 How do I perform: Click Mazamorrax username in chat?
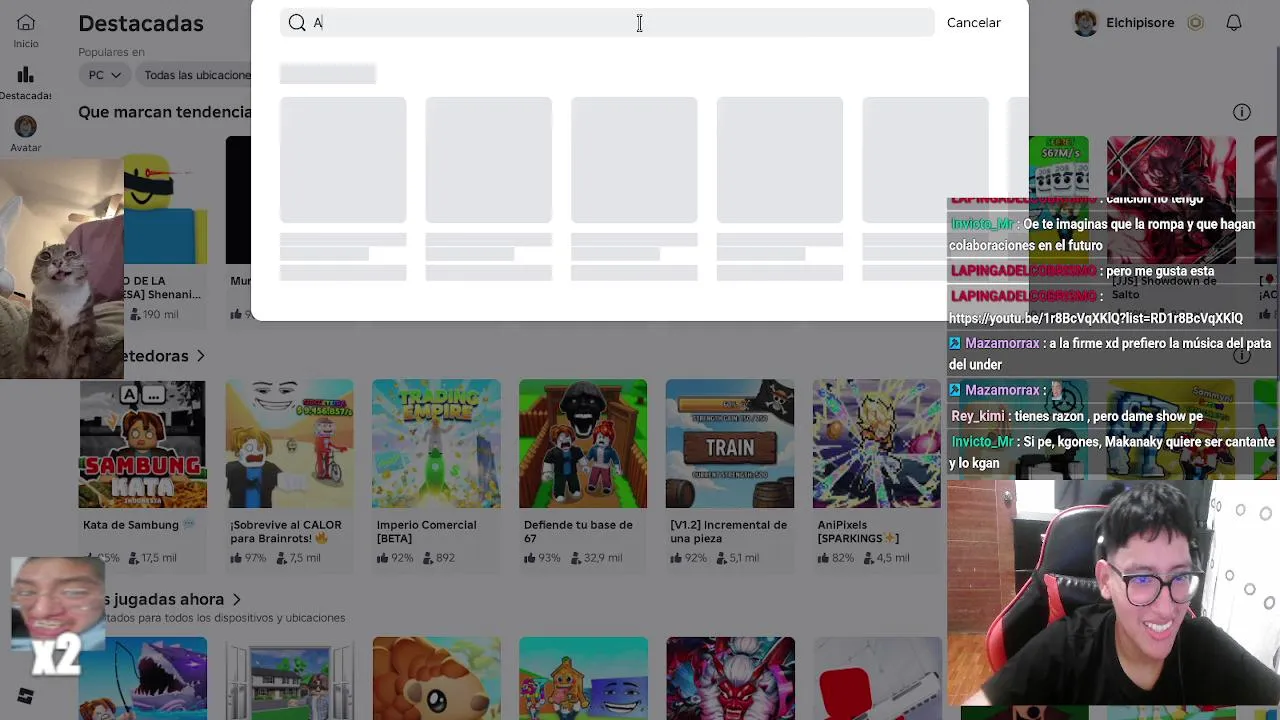coord(1002,343)
